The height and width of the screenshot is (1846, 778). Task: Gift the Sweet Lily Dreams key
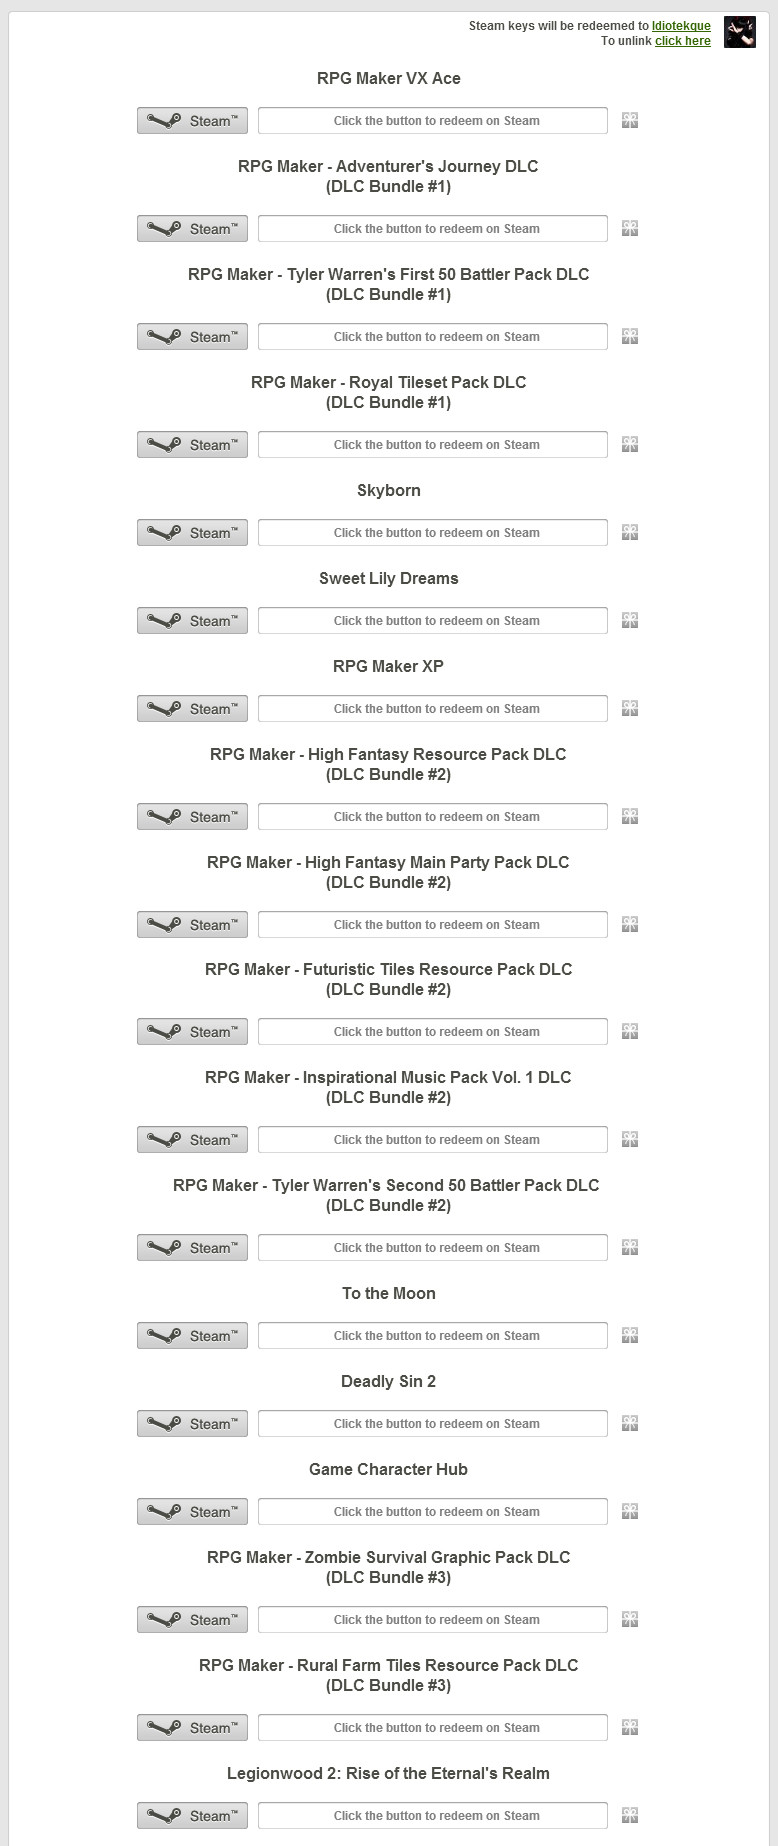(630, 620)
